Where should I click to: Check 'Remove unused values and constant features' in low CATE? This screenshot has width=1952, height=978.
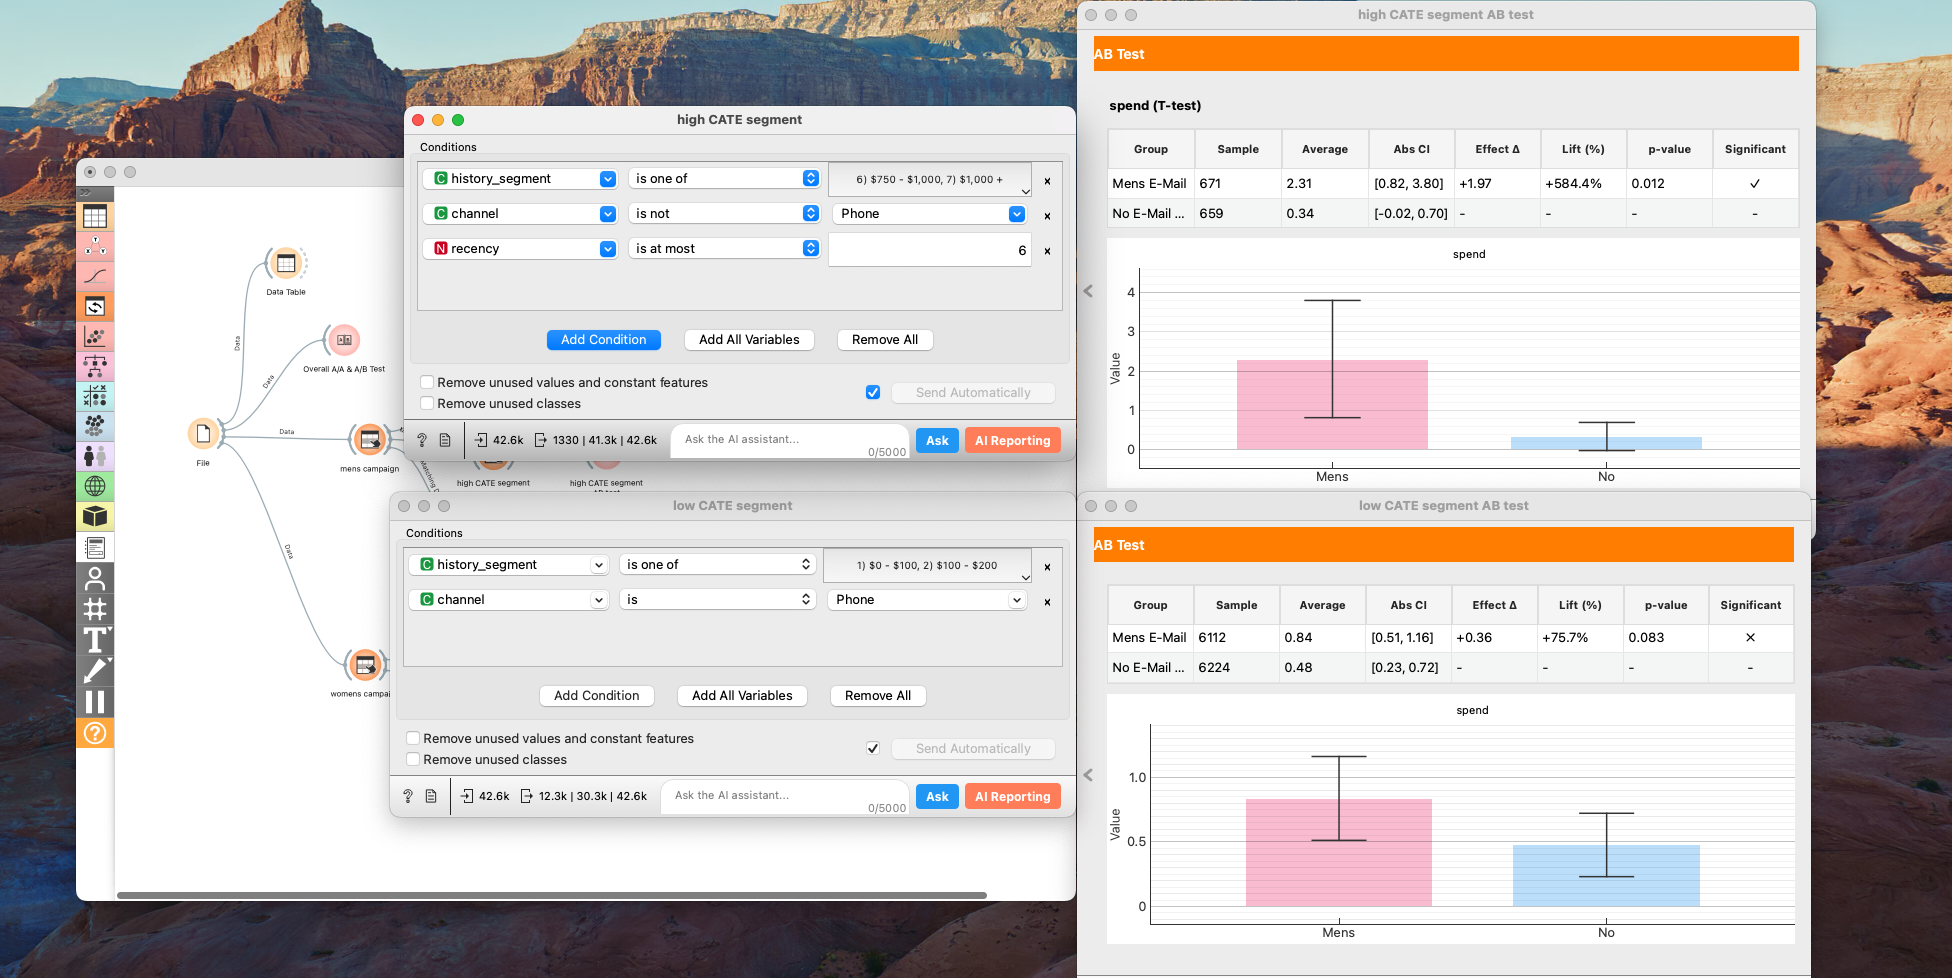click(x=413, y=738)
